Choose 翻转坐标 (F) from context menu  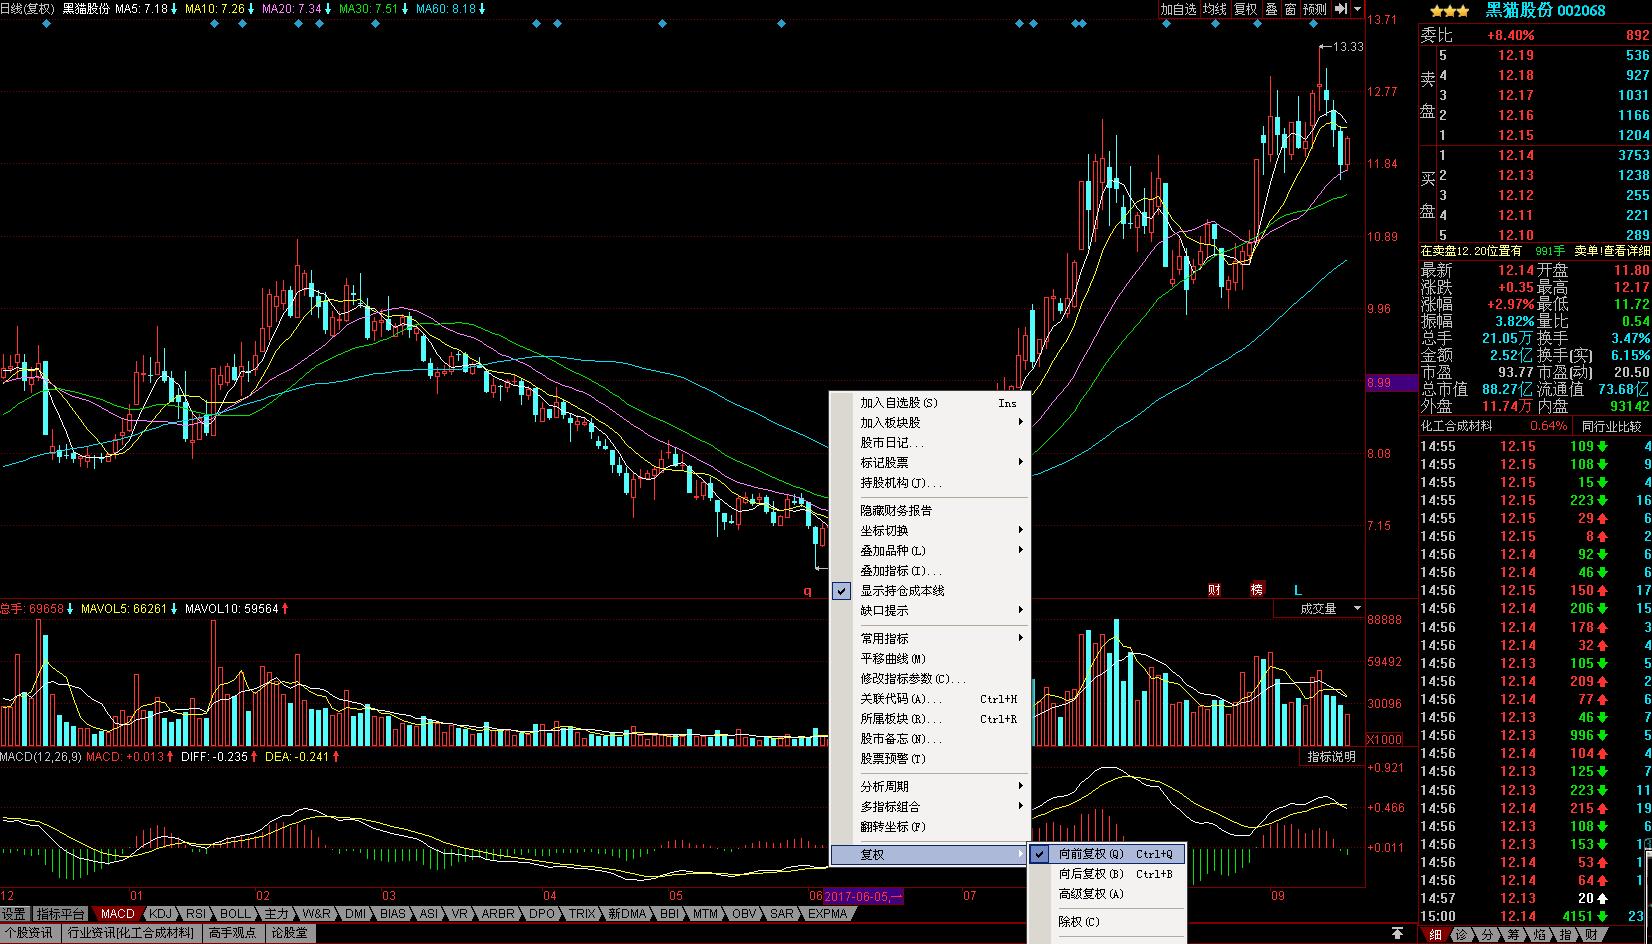pos(929,827)
